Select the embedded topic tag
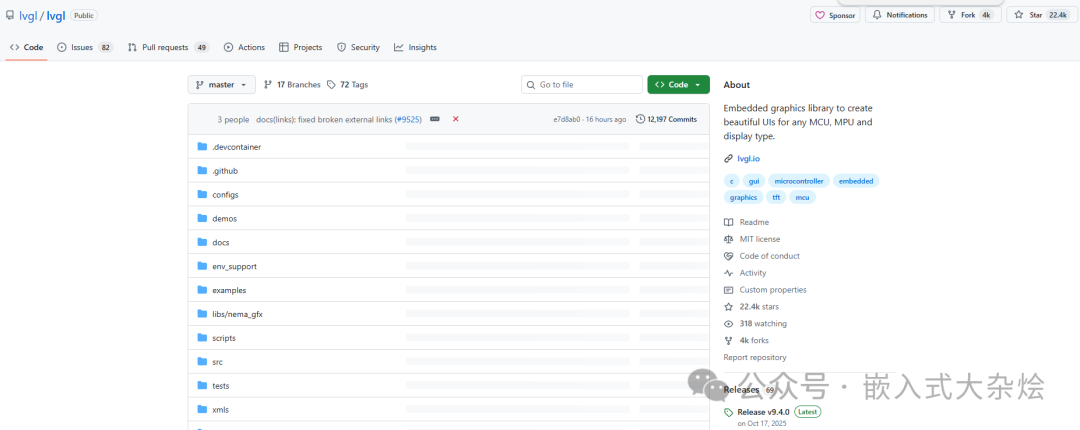This screenshot has width=1080, height=430. click(x=856, y=181)
